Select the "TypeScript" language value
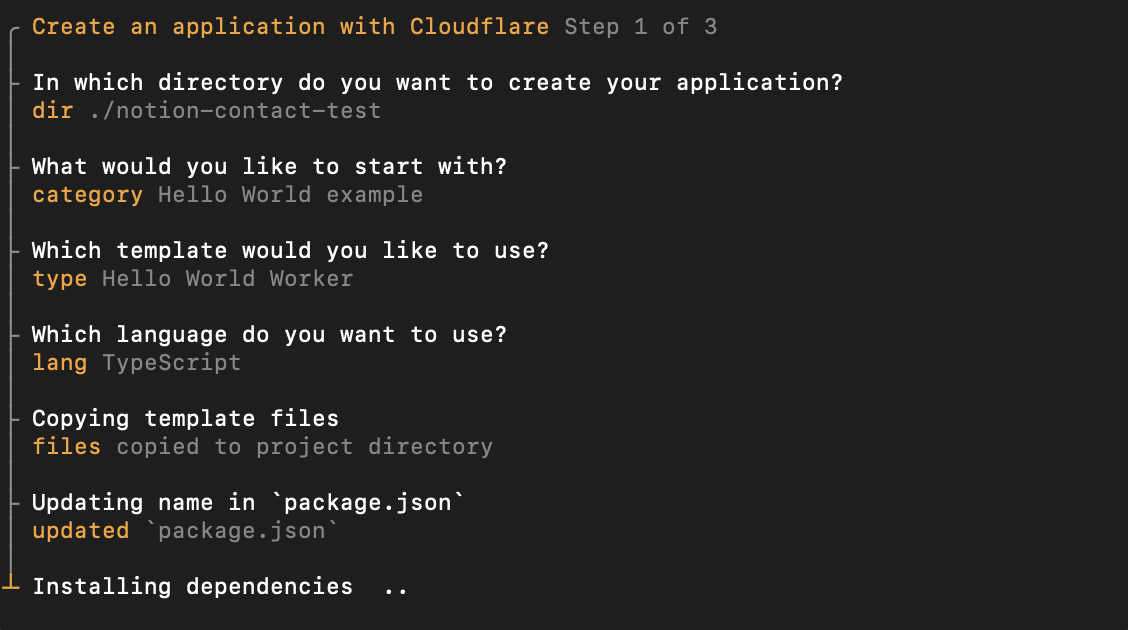This screenshot has width=1128, height=630. [x=171, y=363]
